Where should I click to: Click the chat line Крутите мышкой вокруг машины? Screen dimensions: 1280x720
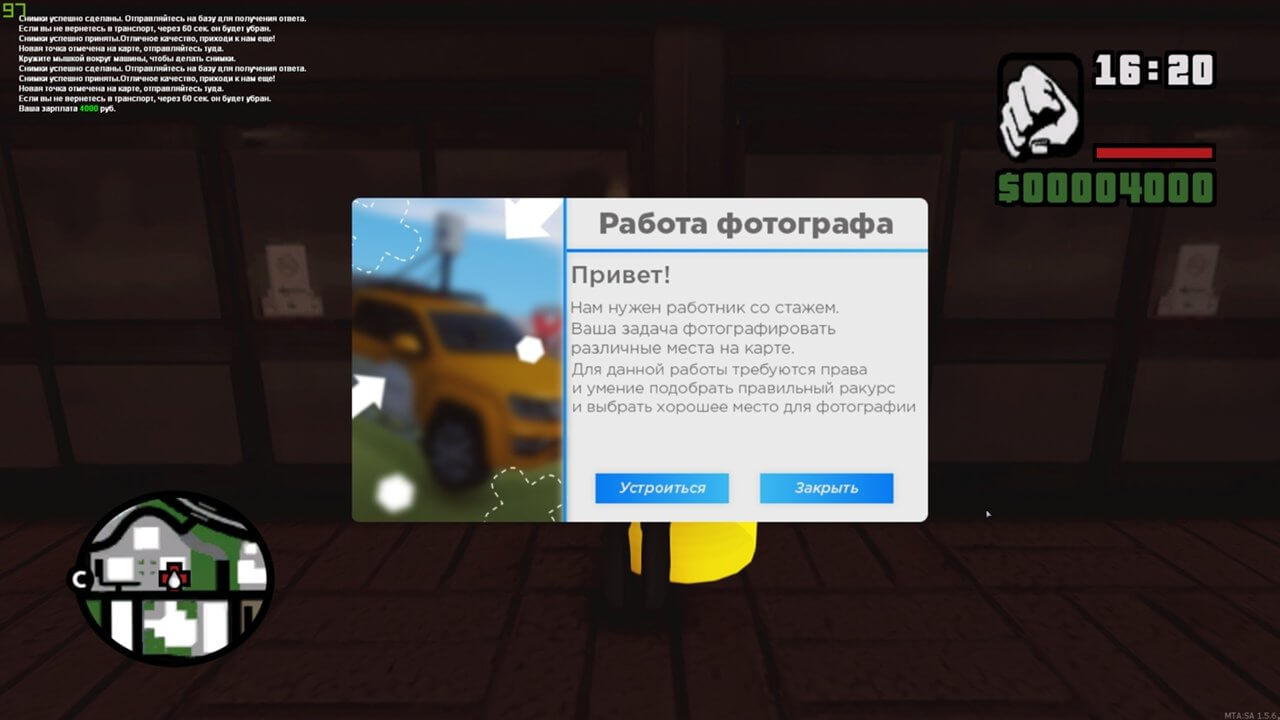coord(126,58)
